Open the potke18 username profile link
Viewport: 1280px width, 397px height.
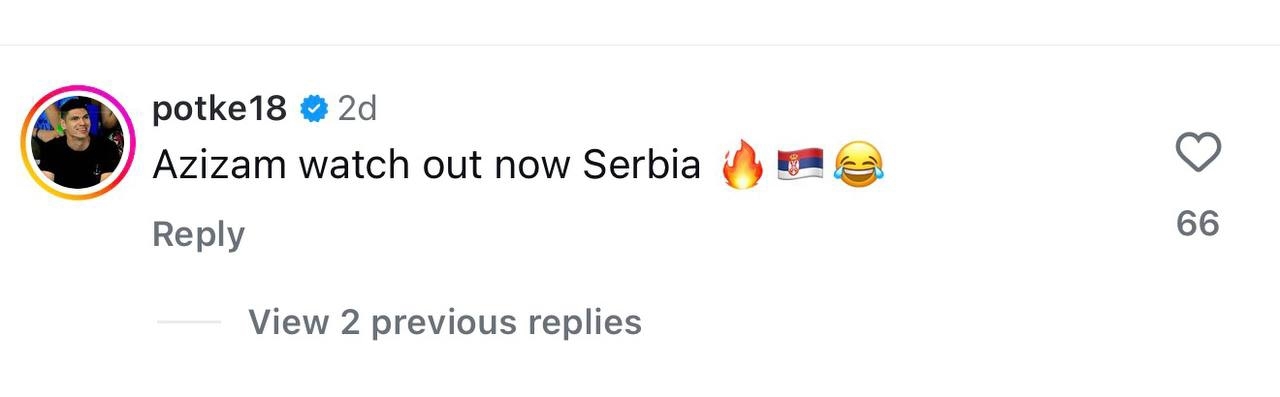coord(219,108)
